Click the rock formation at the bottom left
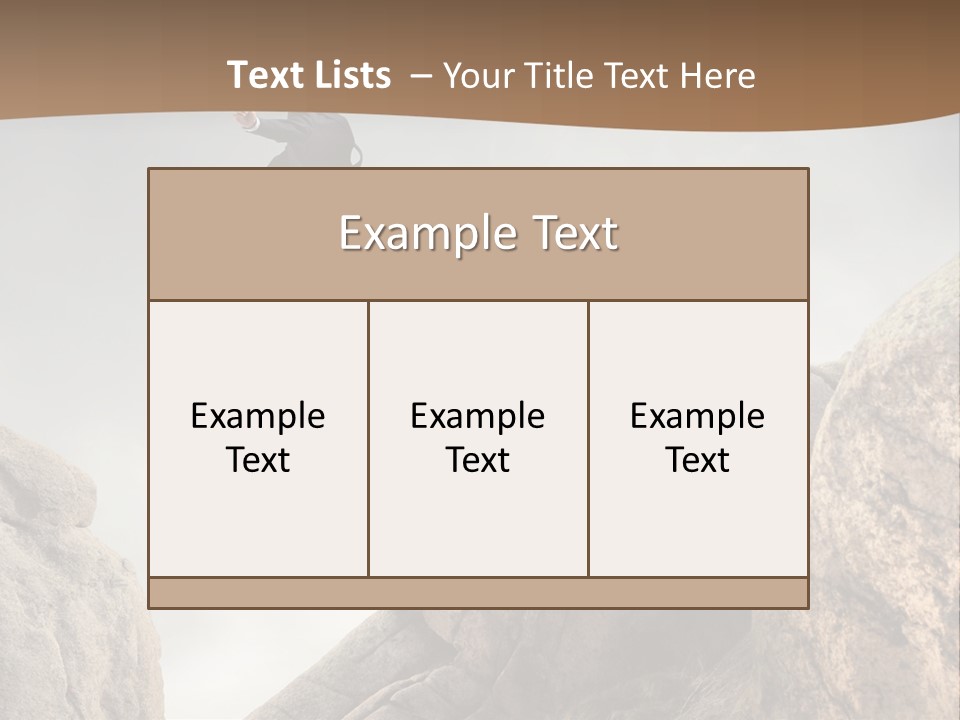 [60, 580]
